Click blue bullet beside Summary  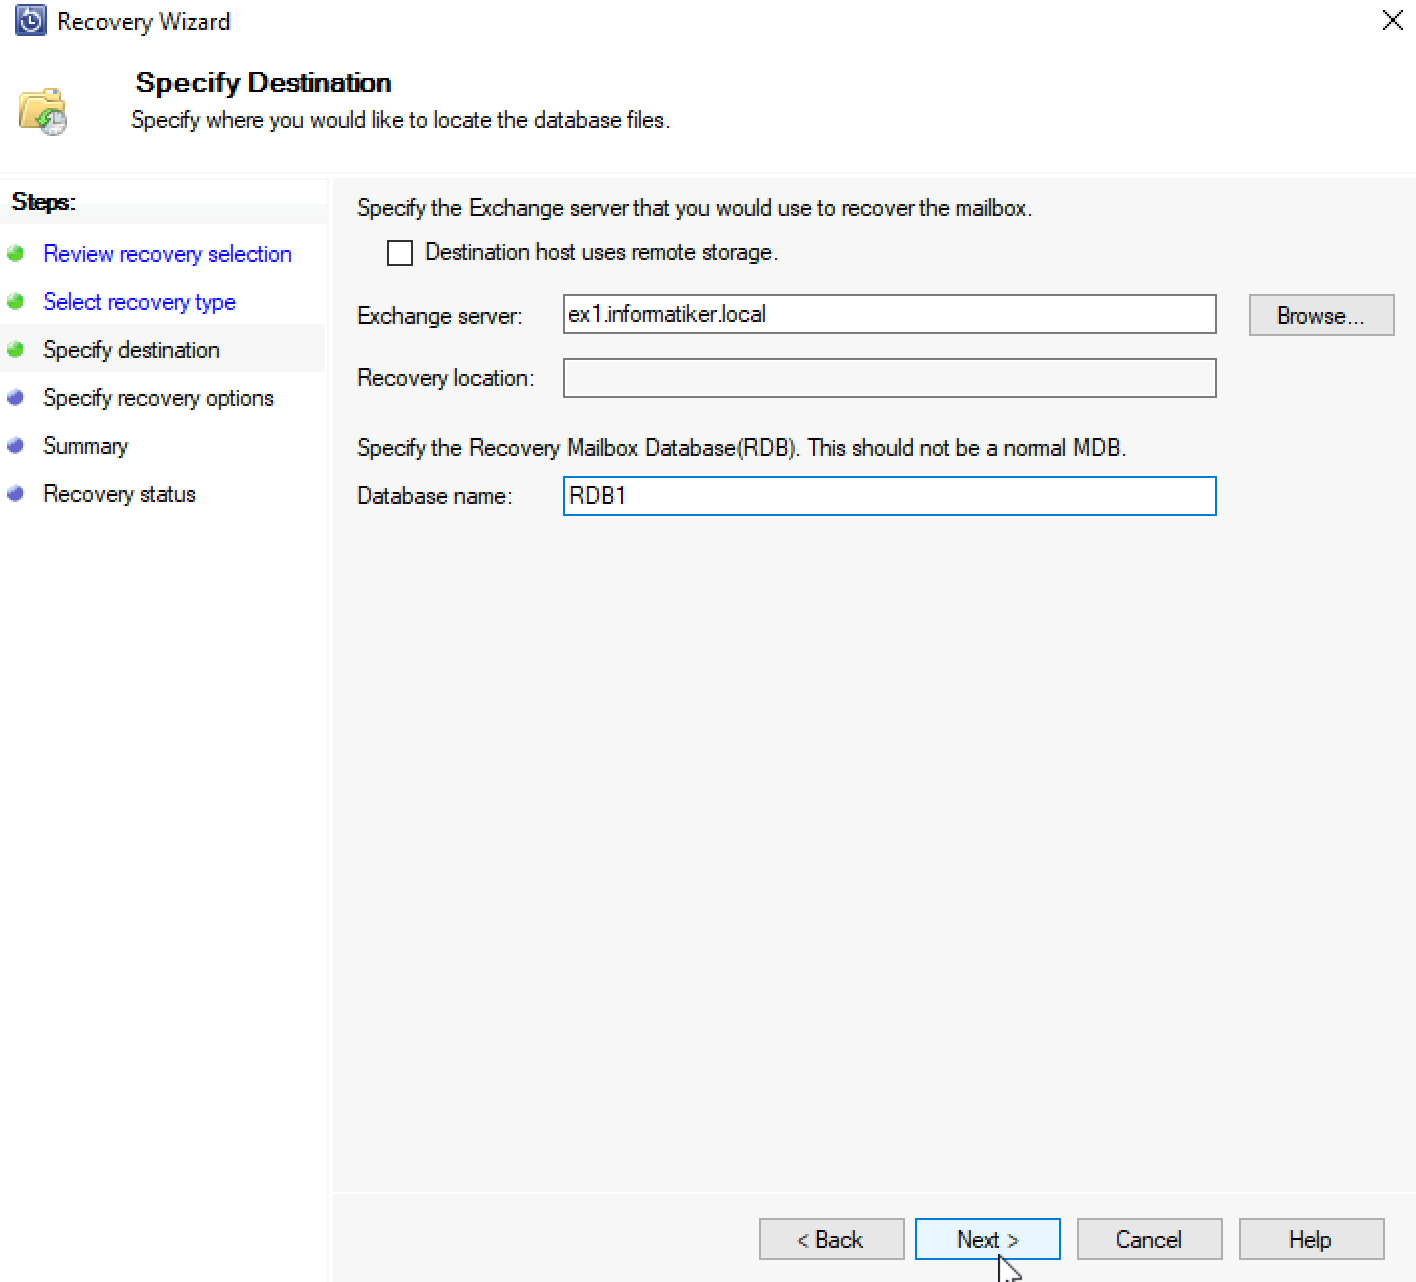point(15,445)
